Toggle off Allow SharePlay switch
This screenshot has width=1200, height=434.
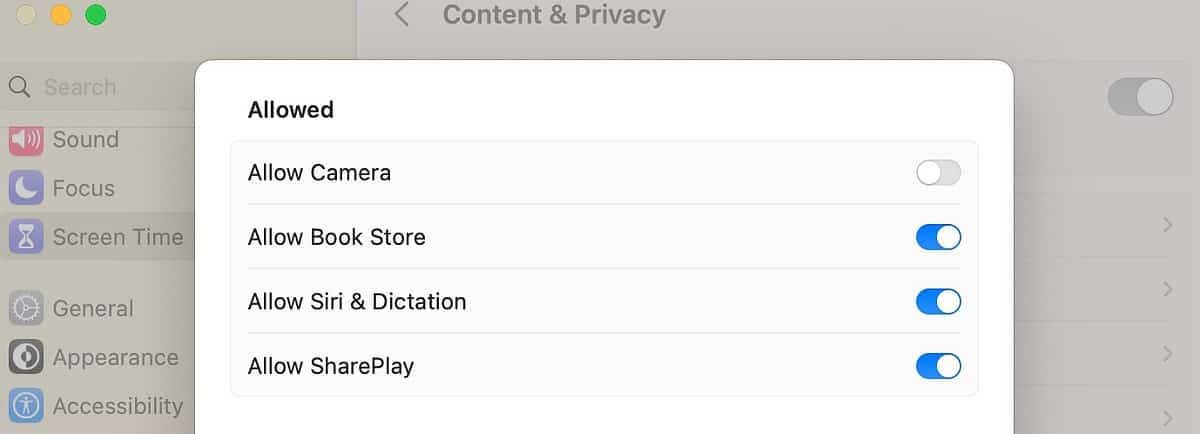coord(938,366)
